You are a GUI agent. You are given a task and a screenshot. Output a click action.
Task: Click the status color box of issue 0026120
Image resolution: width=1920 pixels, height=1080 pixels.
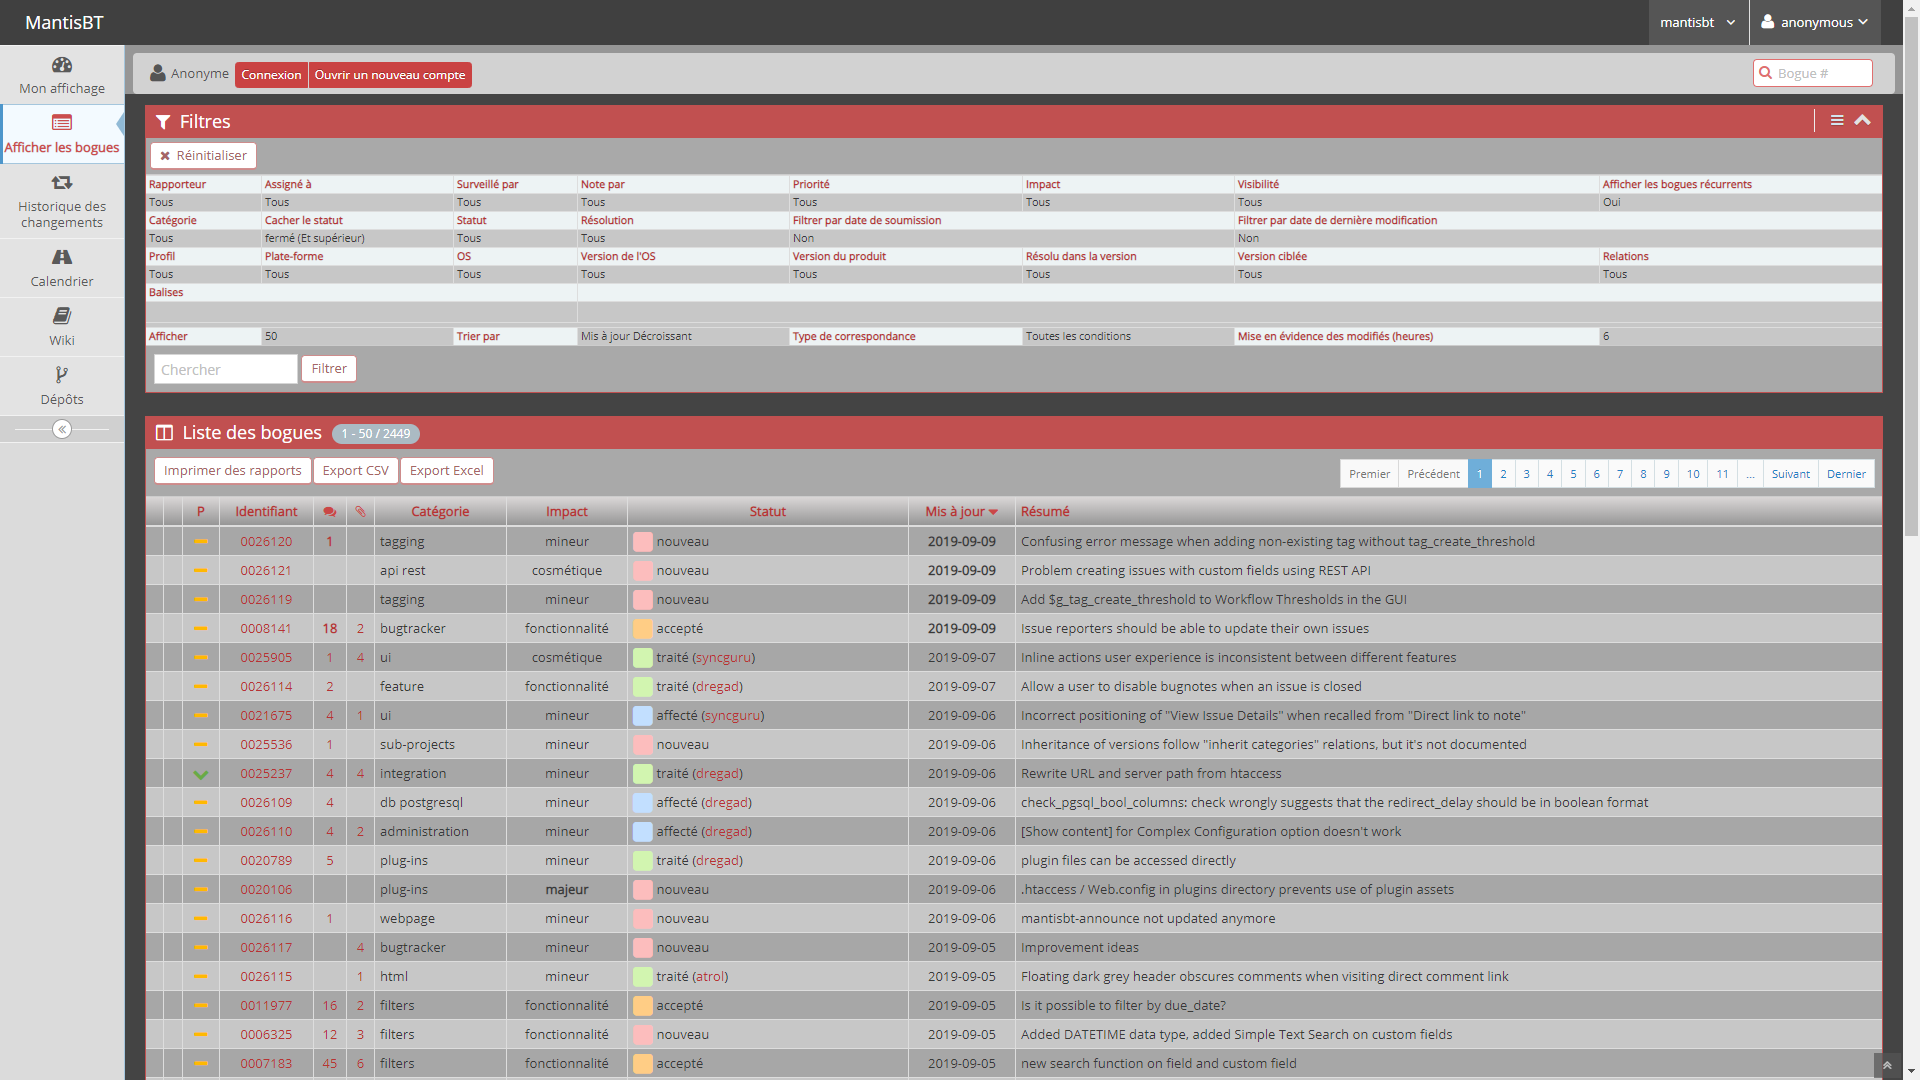(x=643, y=542)
